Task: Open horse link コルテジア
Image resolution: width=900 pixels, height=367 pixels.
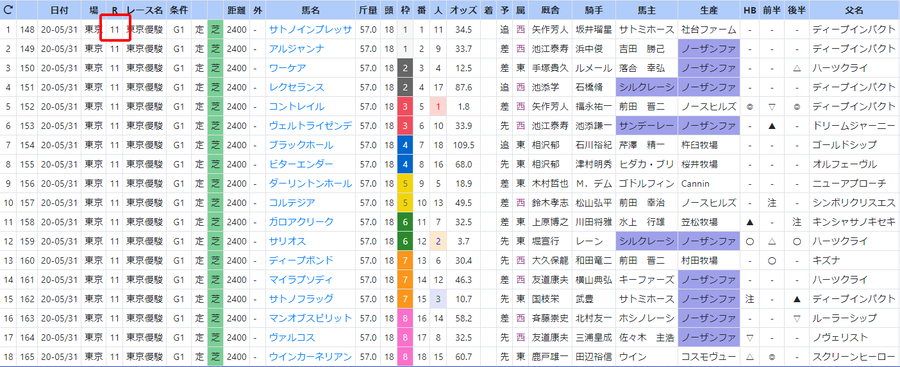Action: 292,203
